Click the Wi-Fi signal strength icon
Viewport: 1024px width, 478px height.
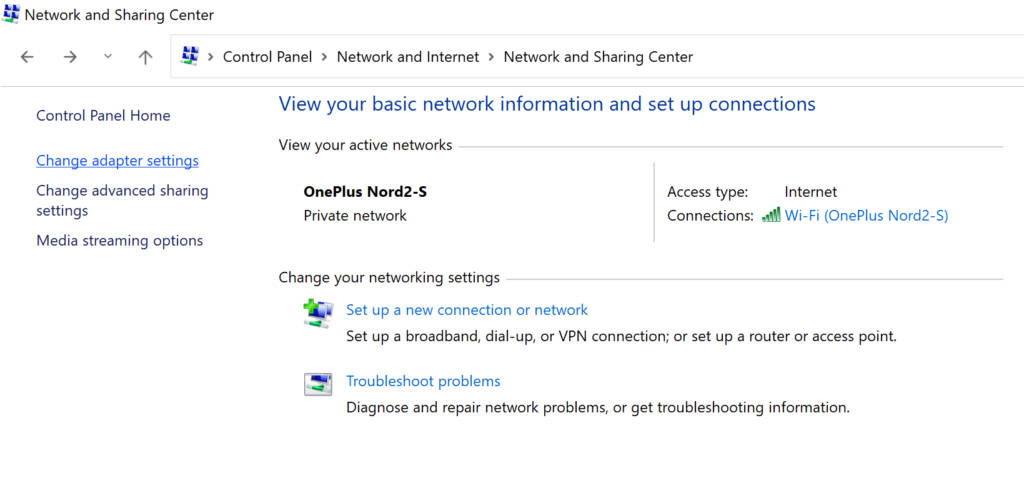click(x=771, y=215)
